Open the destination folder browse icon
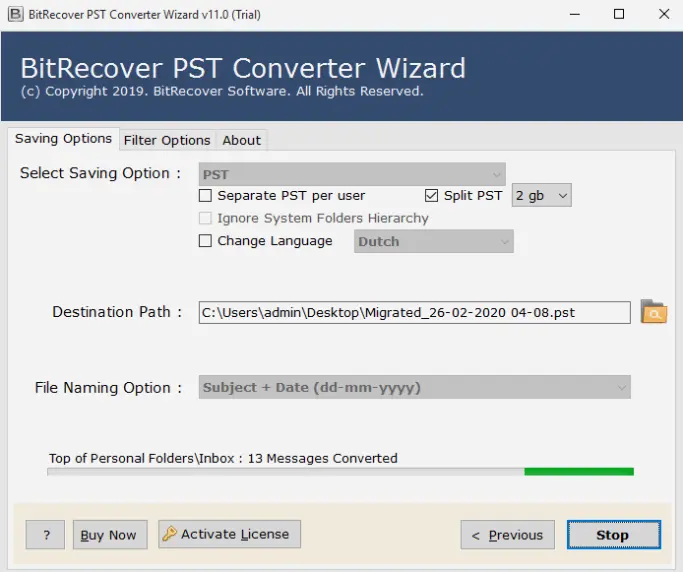 [x=653, y=312]
